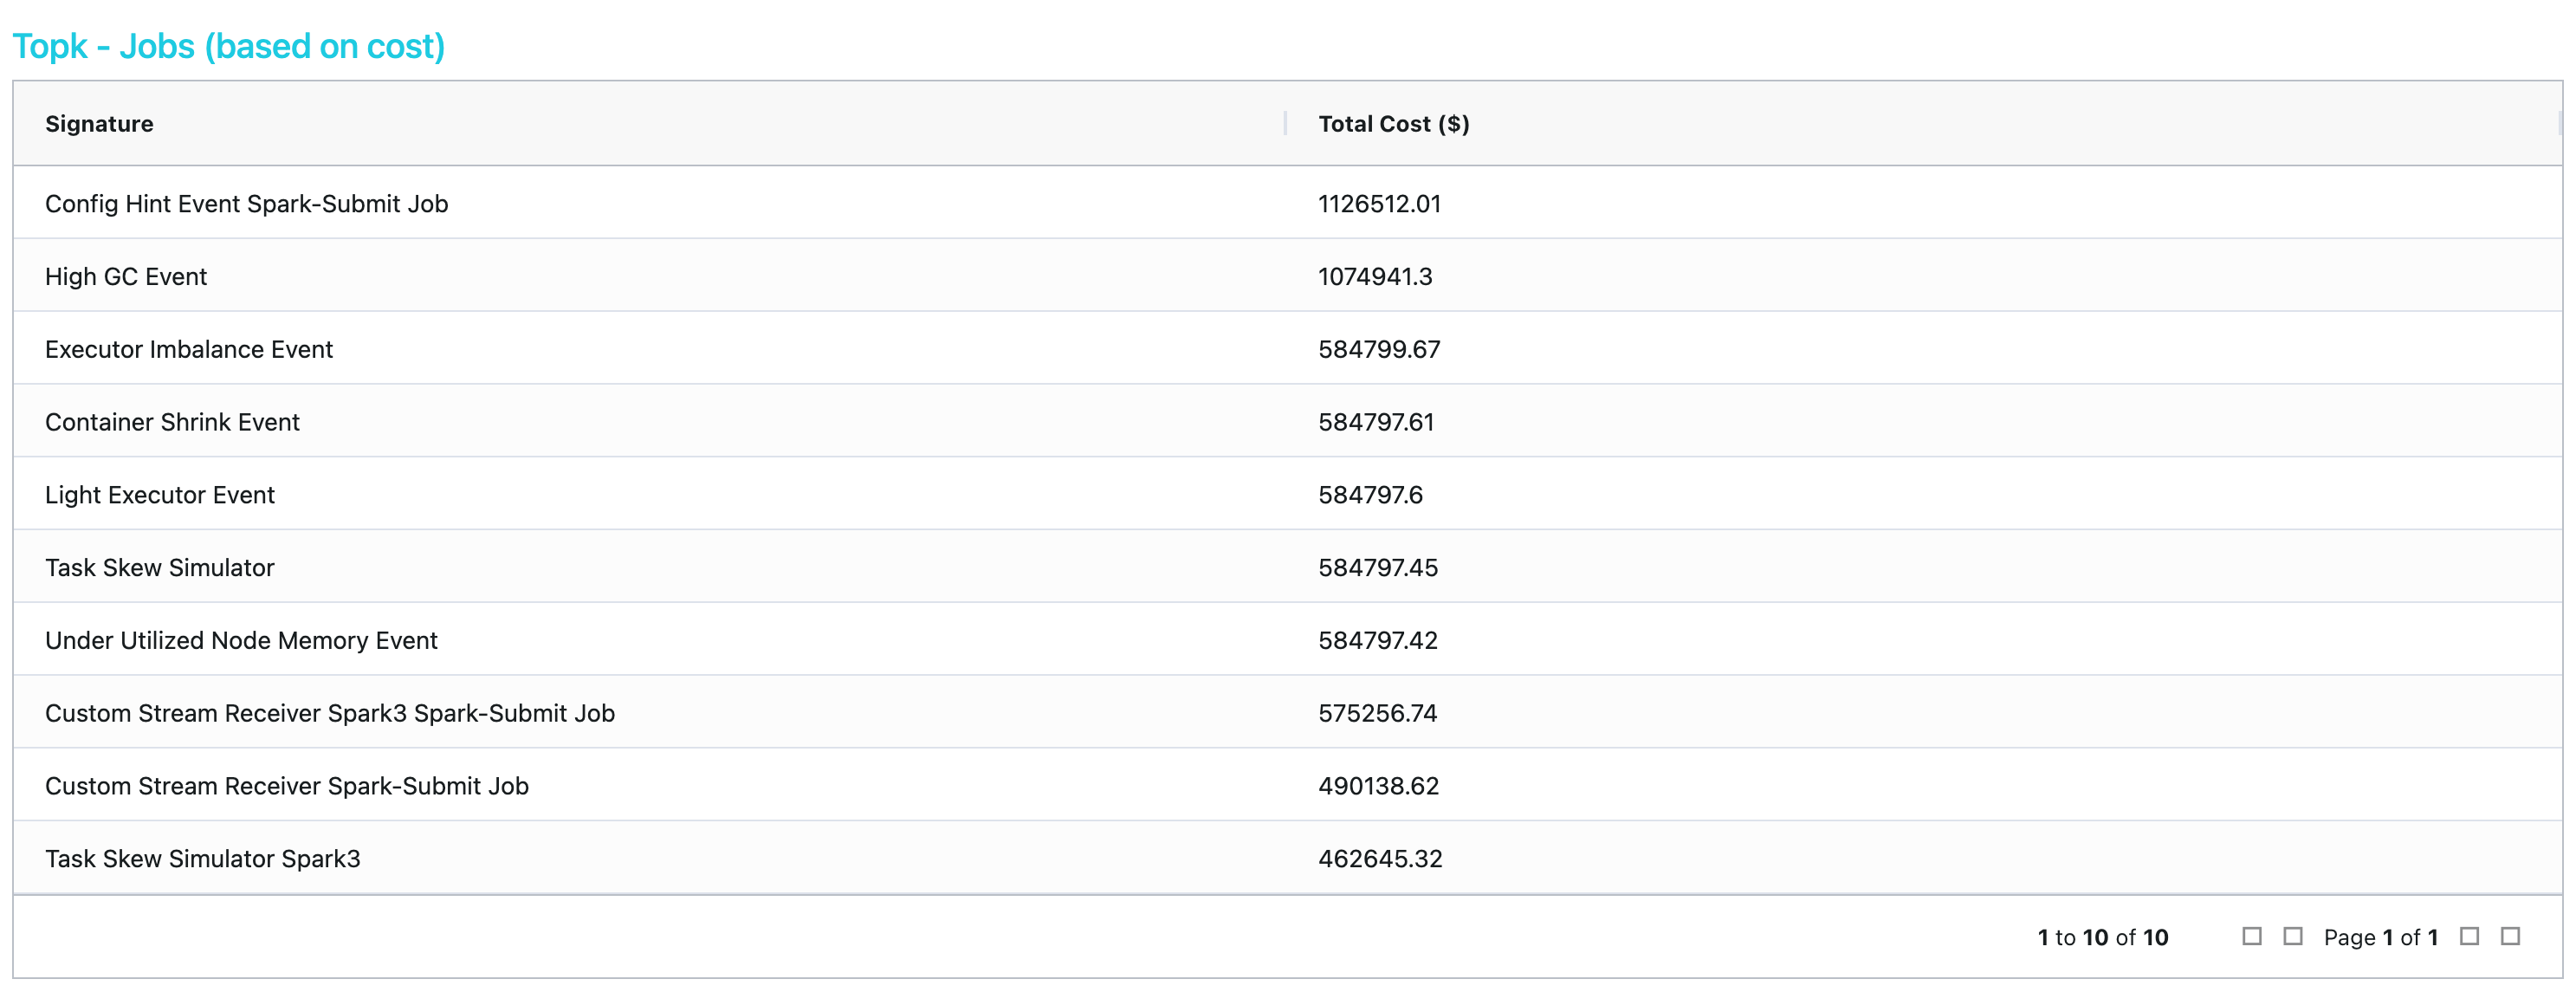This screenshot has width=2576, height=1005.
Task: Select the Executor Imbalance Event row
Action: coord(188,350)
